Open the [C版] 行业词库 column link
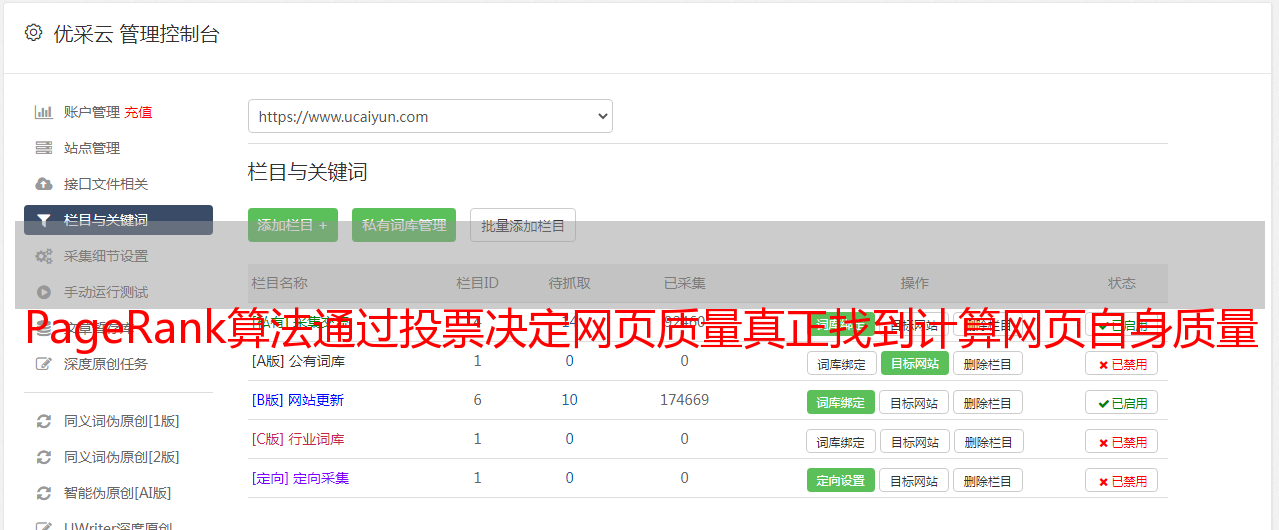The image size is (1279, 530). tap(298, 439)
